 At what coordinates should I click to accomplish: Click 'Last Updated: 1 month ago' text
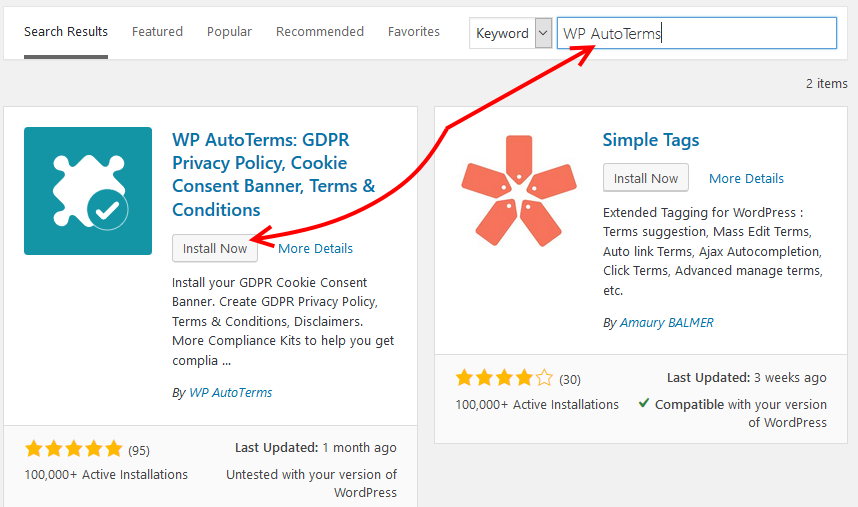click(x=316, y=447)
